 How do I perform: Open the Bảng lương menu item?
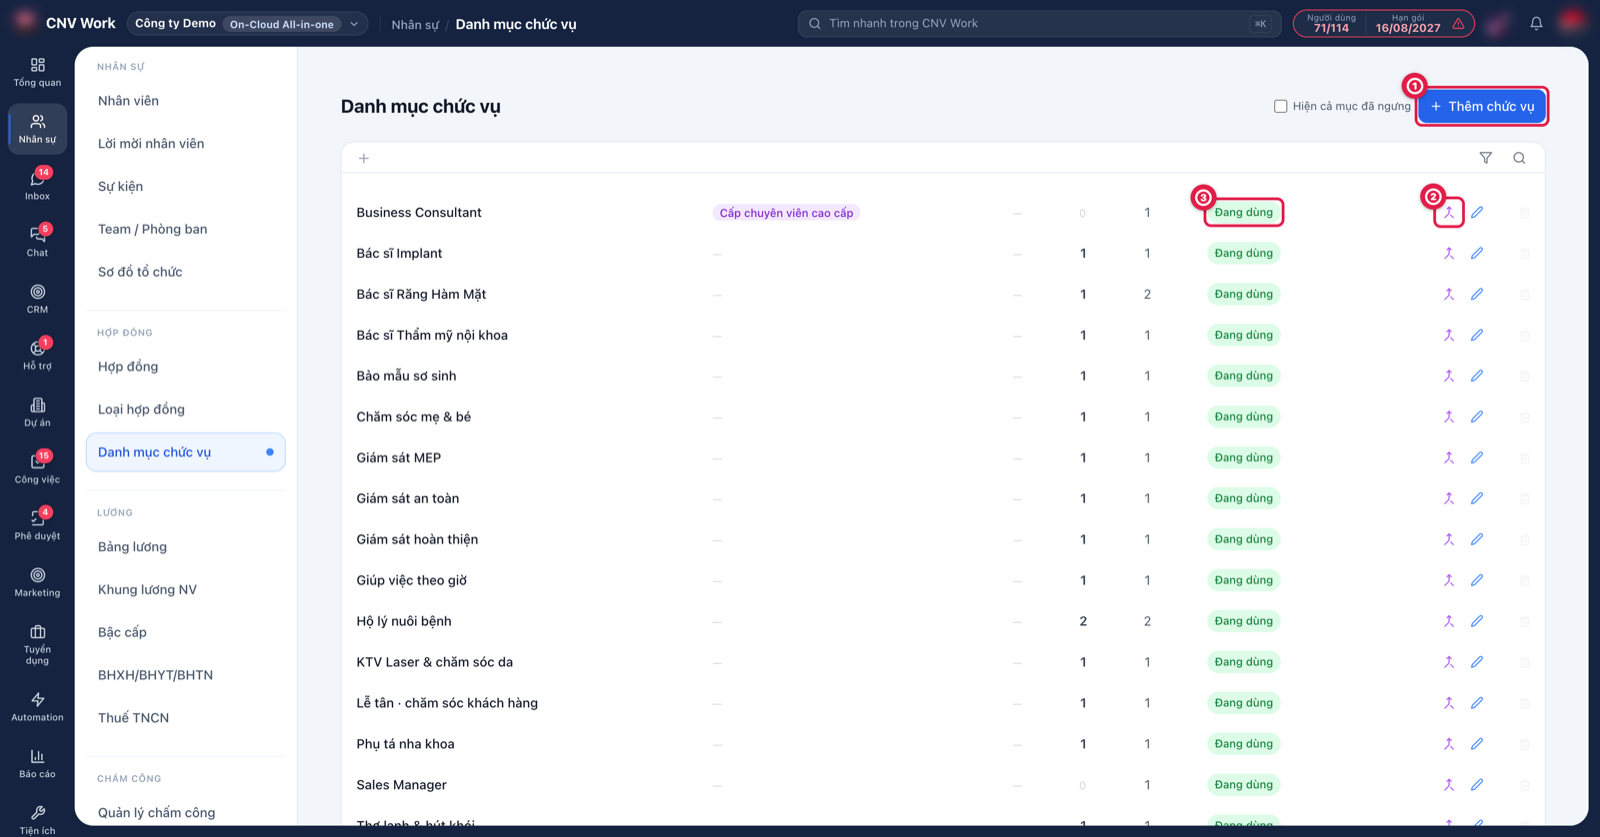(x=132, y=547)
